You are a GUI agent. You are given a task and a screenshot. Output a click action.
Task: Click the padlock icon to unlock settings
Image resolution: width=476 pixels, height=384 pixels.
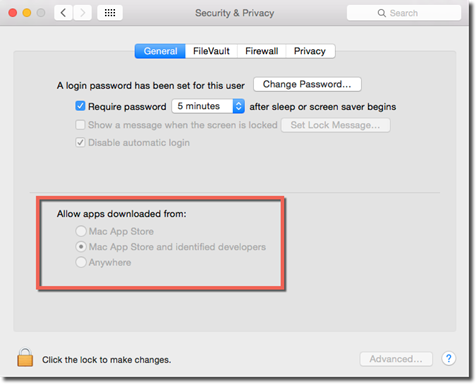(25, 357)
